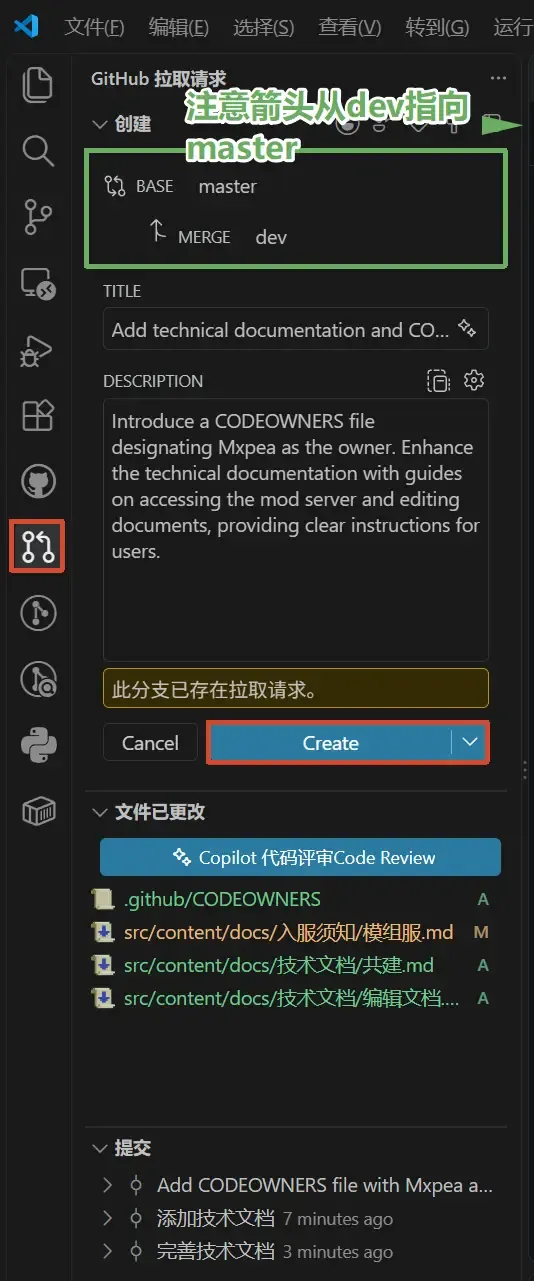Open the Create button dropdown arrow
Image resolution: width=534 pixels, height=1281 pixels.
471,743
